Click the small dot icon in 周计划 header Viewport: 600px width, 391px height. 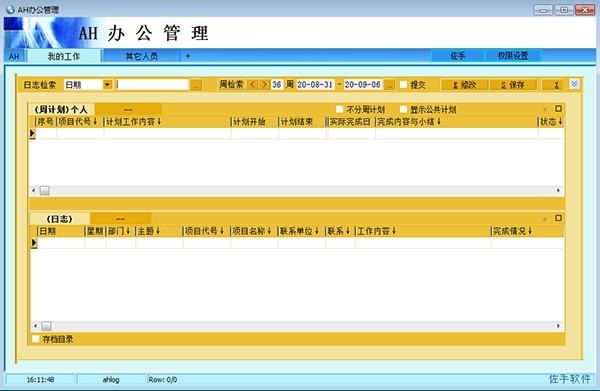[545, 110]
